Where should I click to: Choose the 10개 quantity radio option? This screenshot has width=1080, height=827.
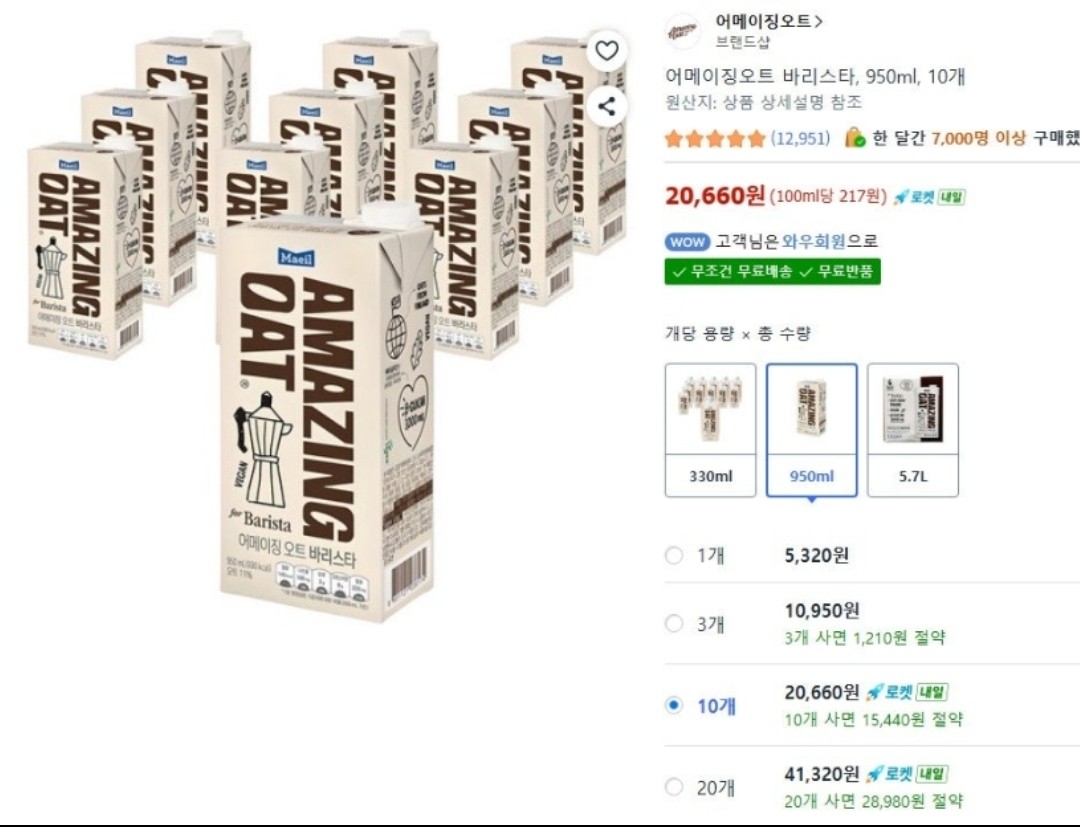674,705
